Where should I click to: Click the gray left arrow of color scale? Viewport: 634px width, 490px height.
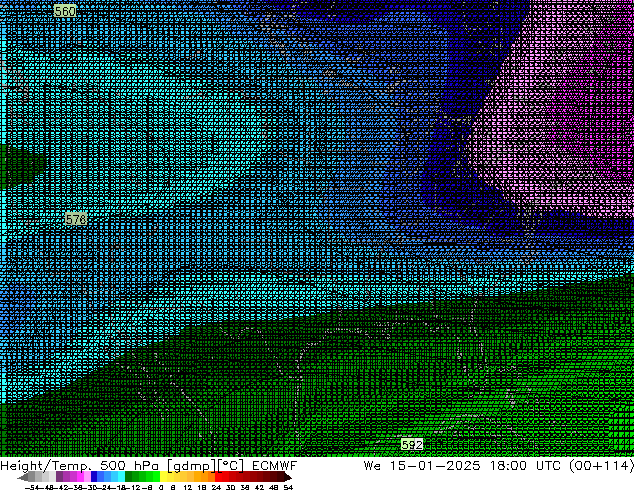pos(23,477)
